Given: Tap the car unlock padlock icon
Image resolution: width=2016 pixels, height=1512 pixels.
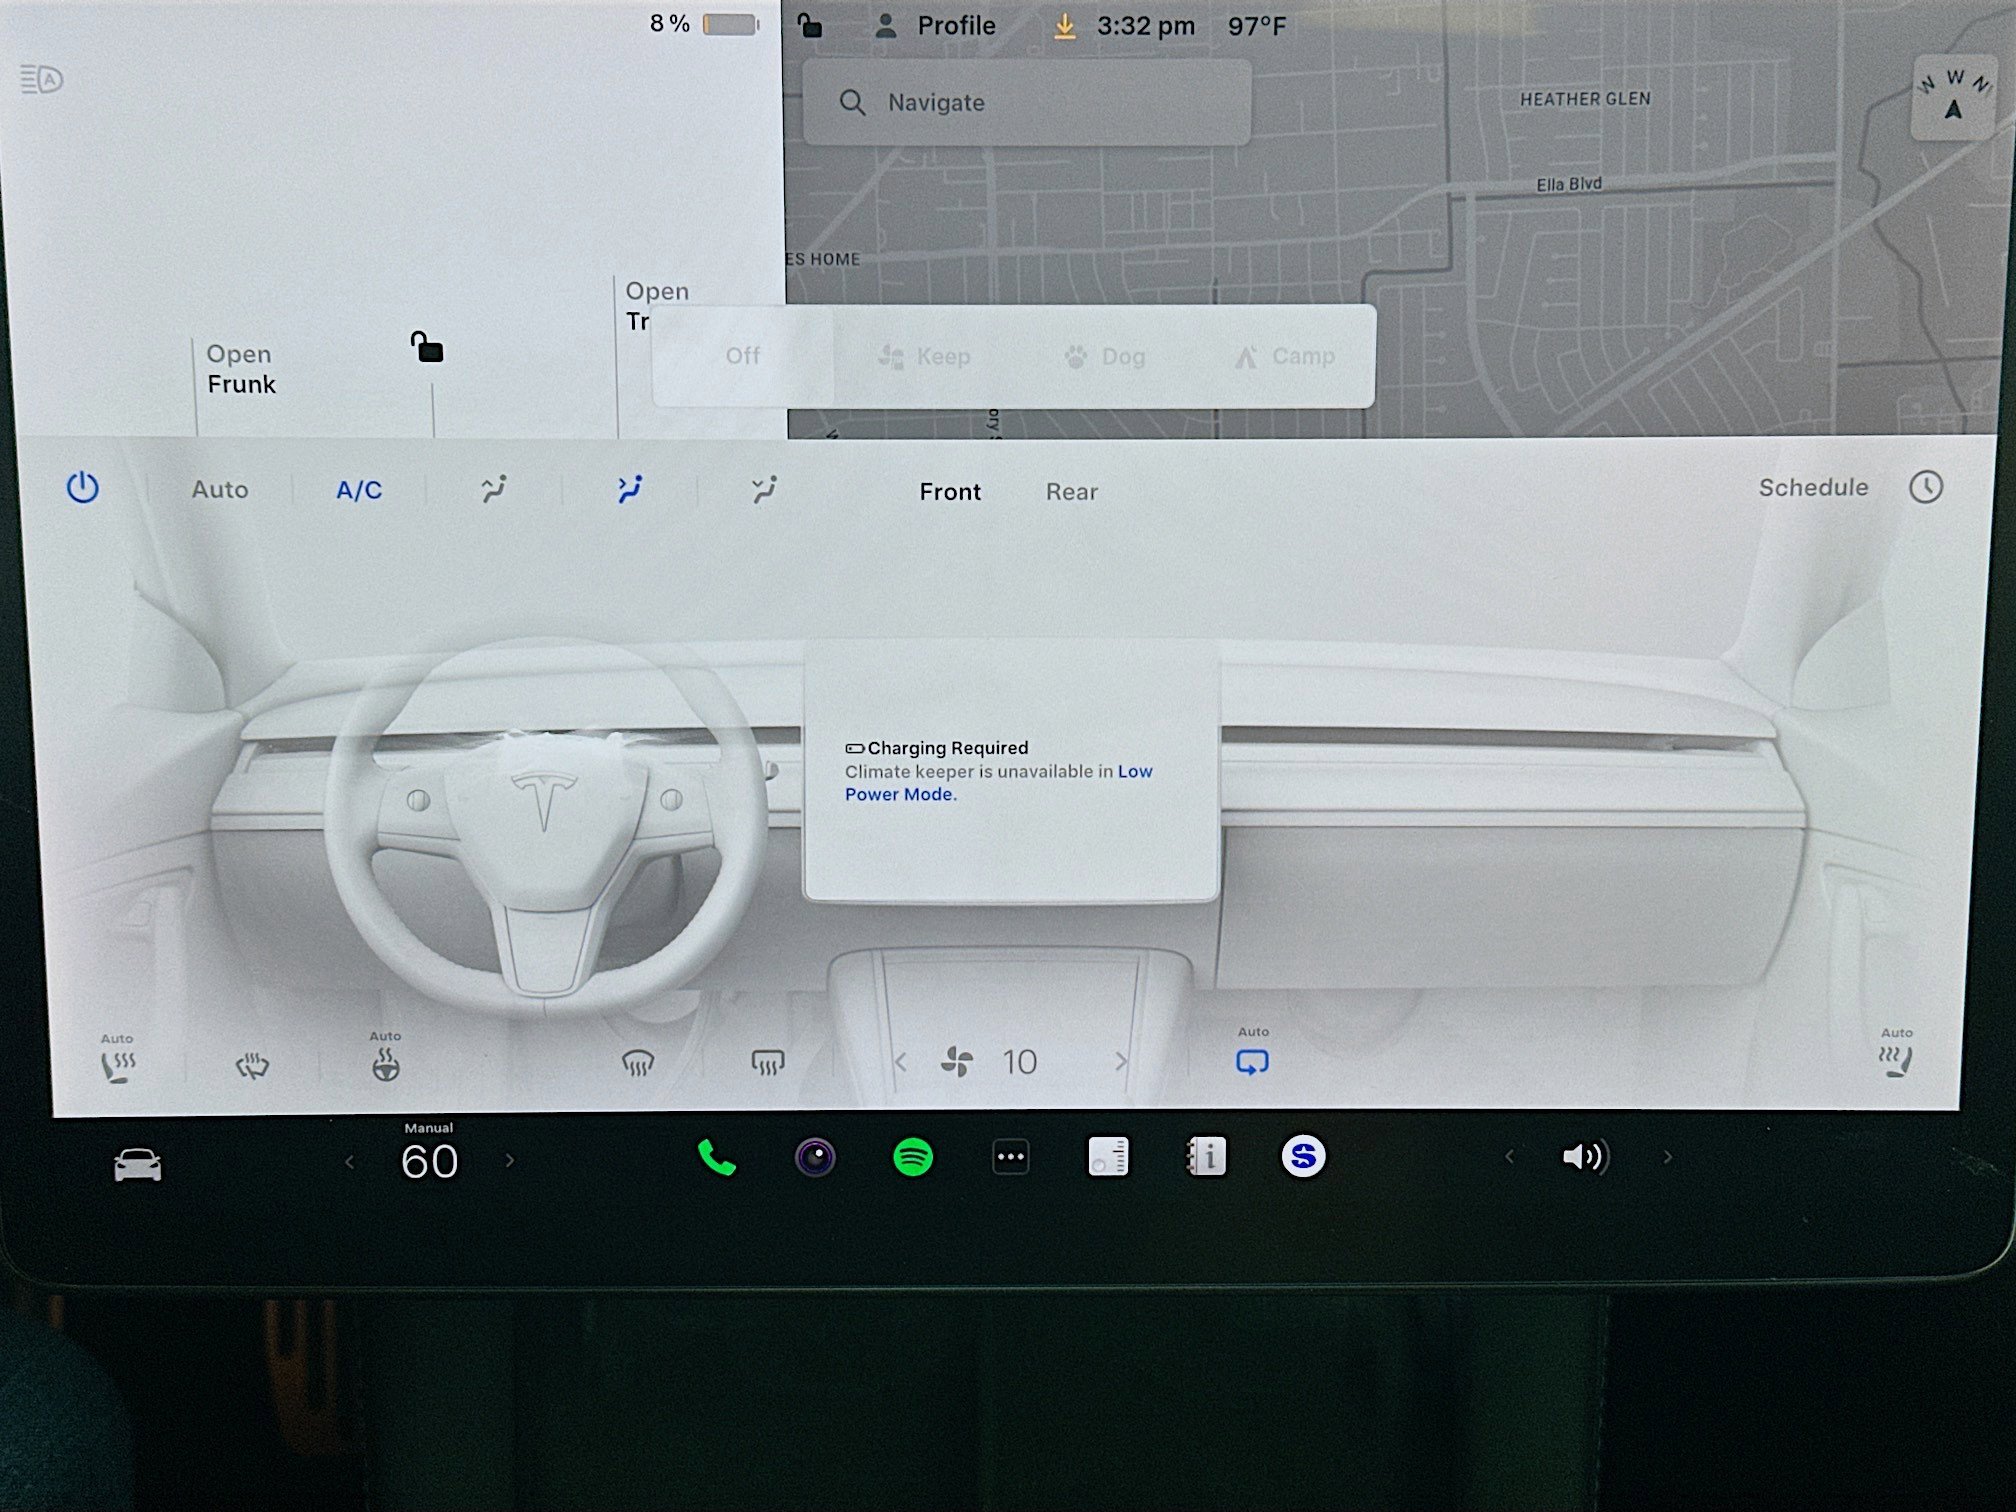Looking at the screenshot, I should (x=427, y=347).
